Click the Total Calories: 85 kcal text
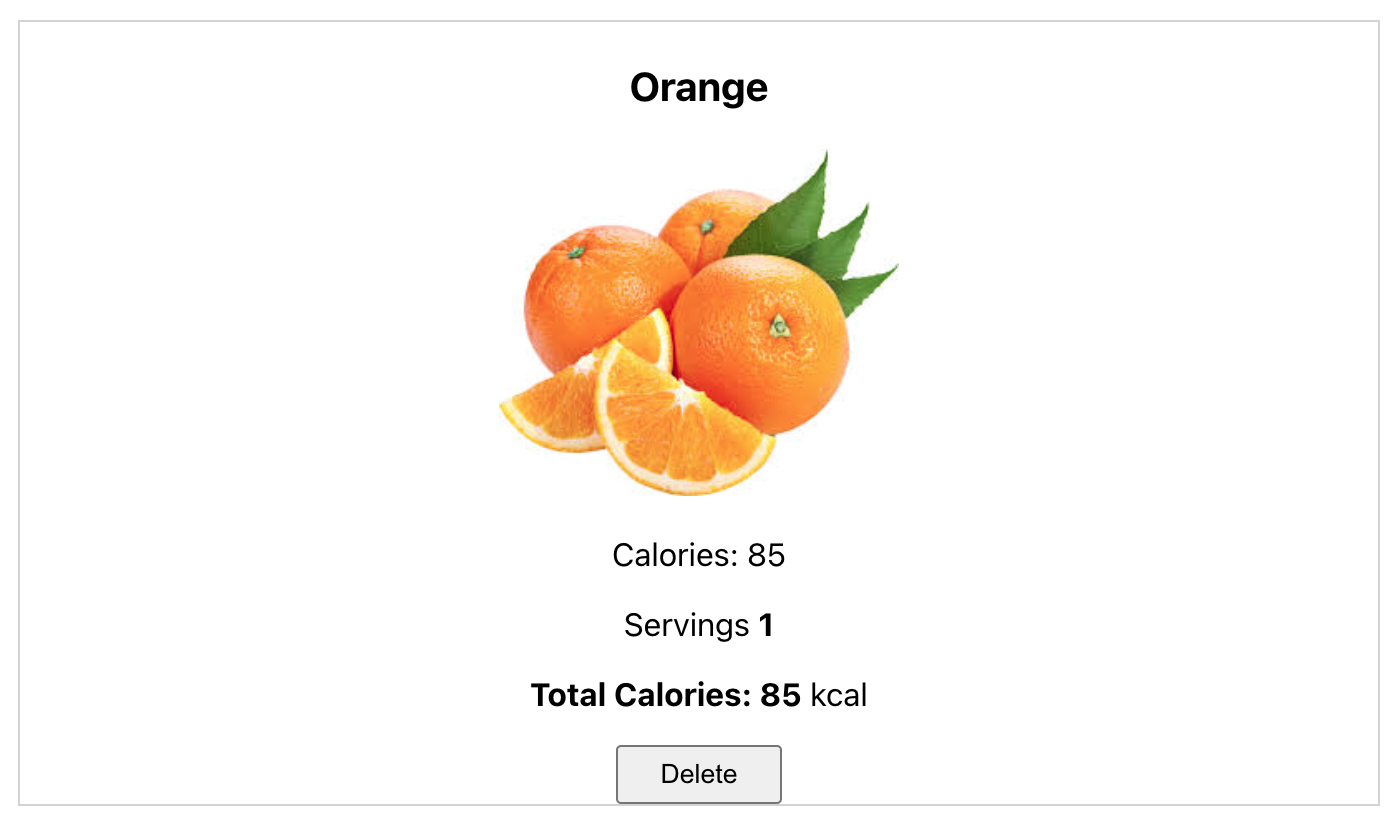The image size is (1396, 822). pyautogui.click(x=698, y=695)
